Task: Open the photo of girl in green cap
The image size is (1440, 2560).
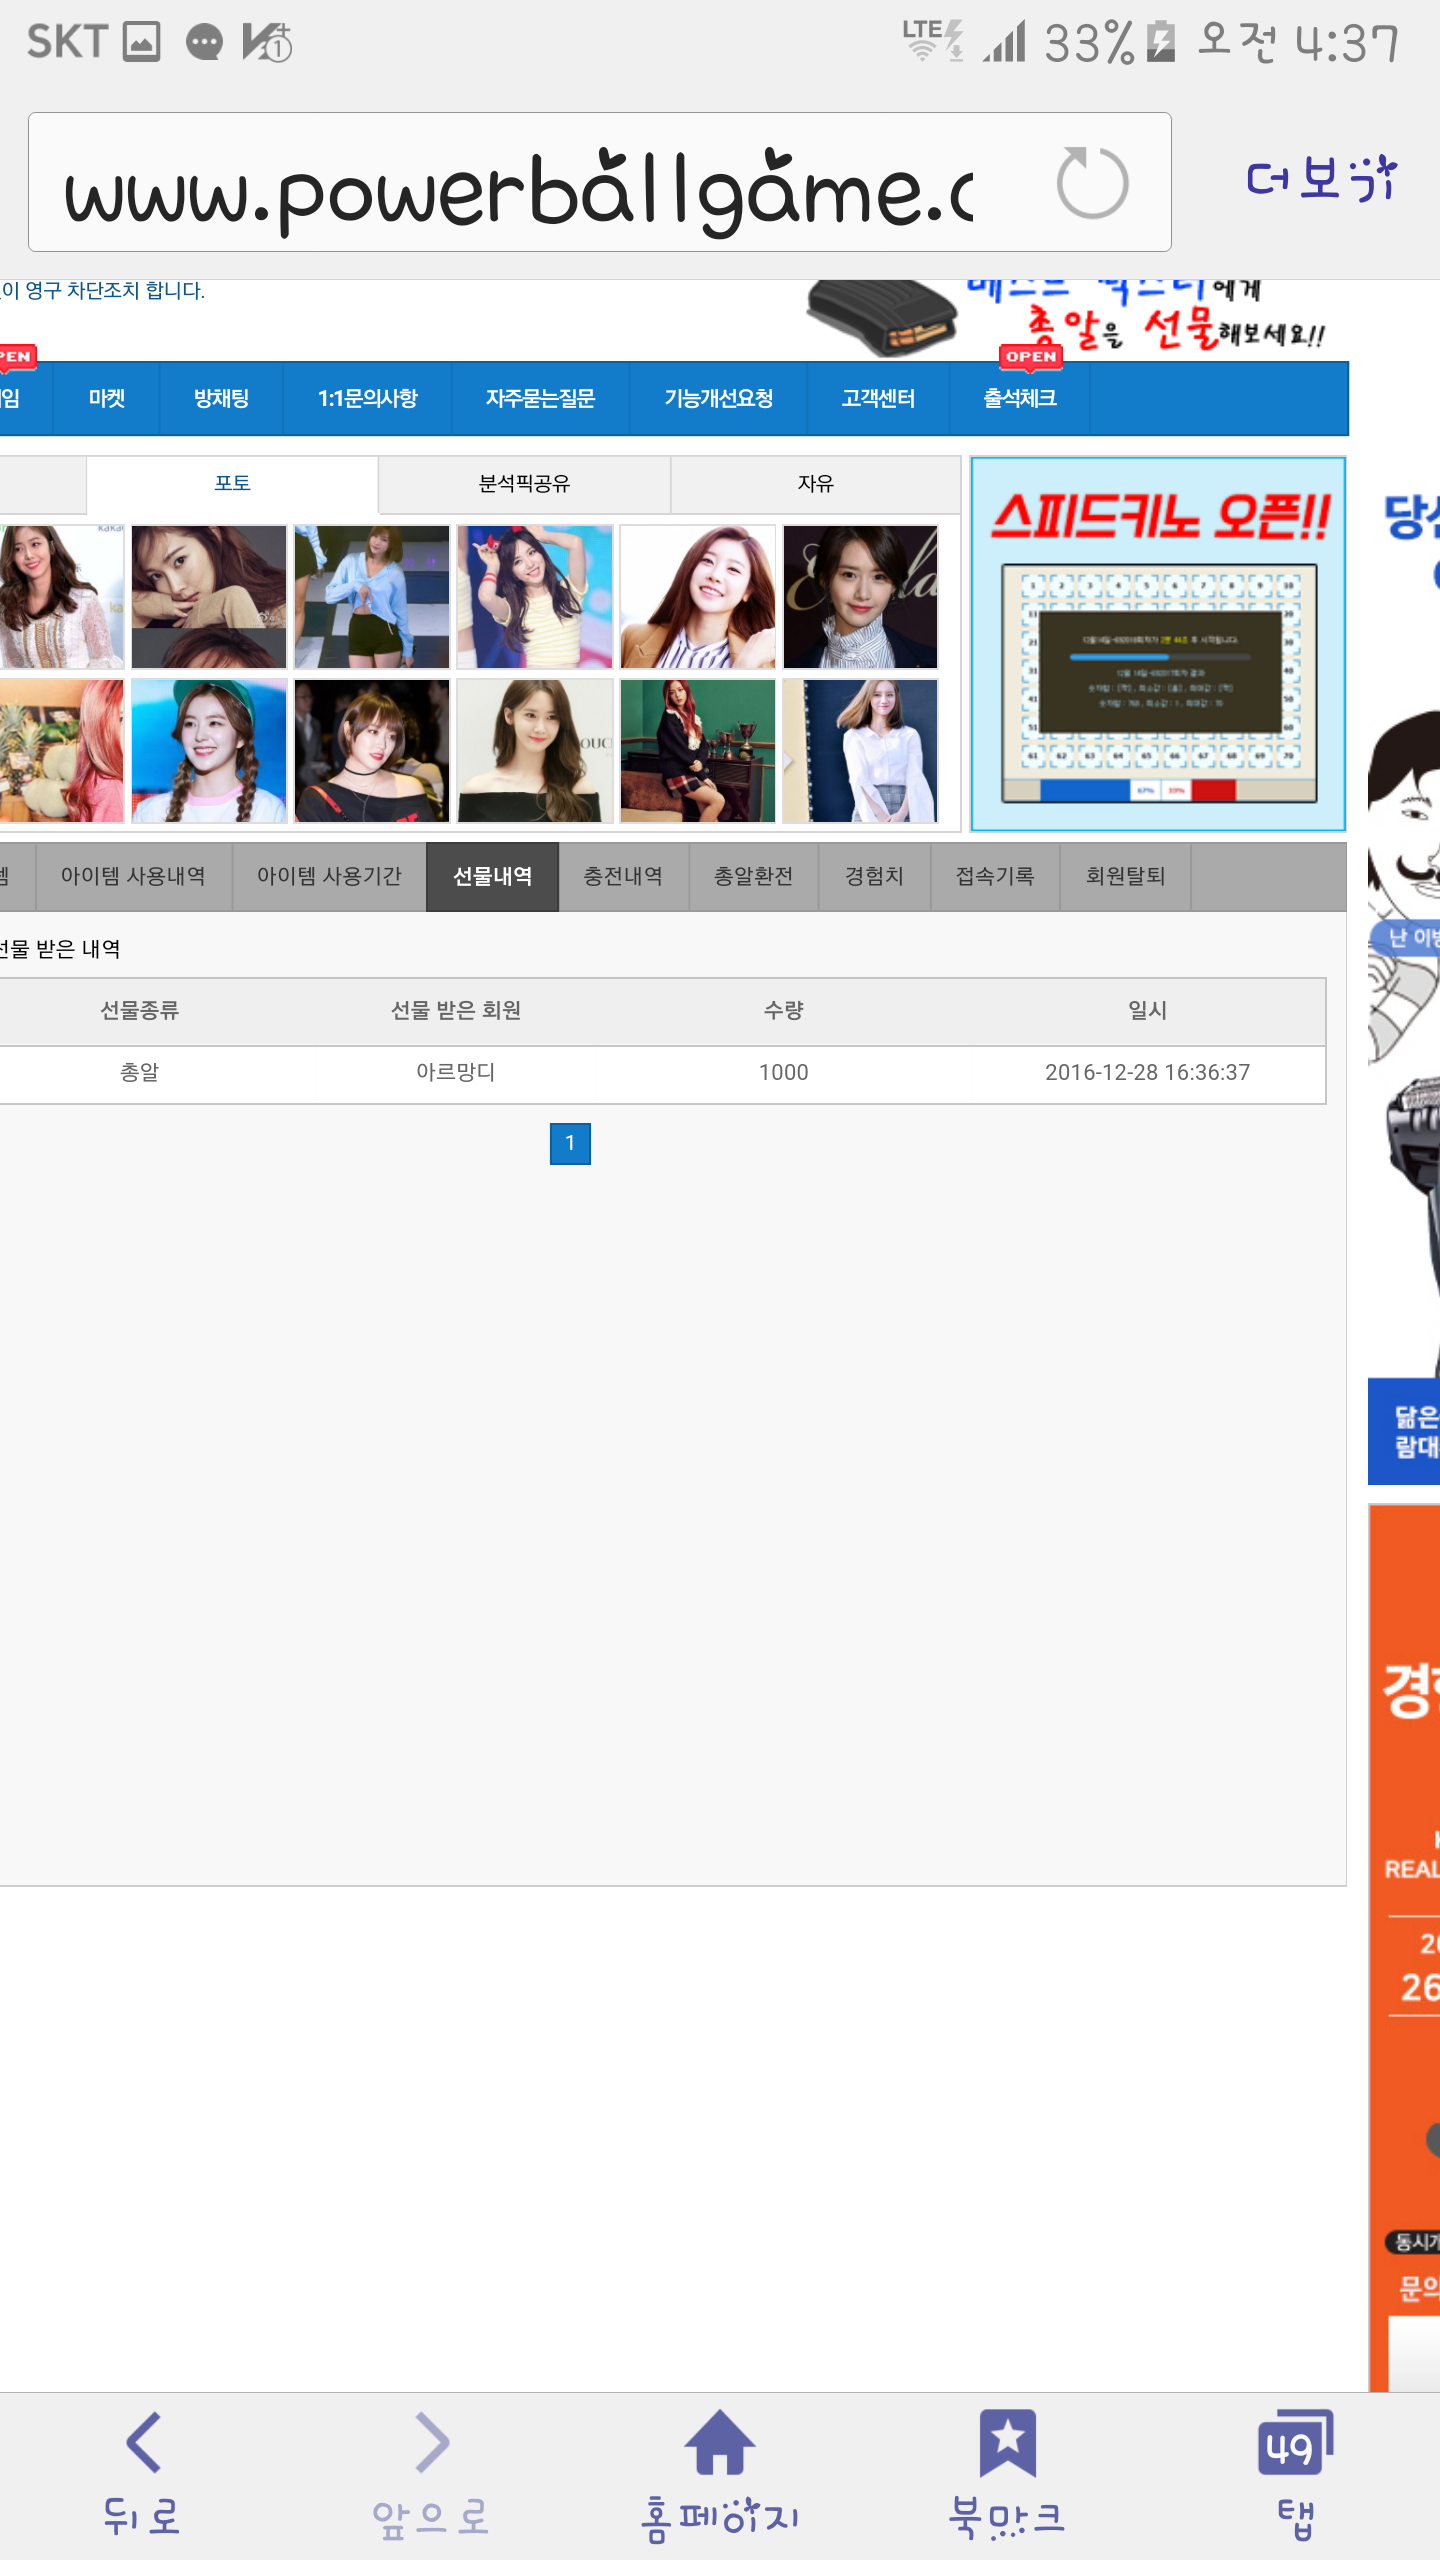Action: tap(209, 751)
